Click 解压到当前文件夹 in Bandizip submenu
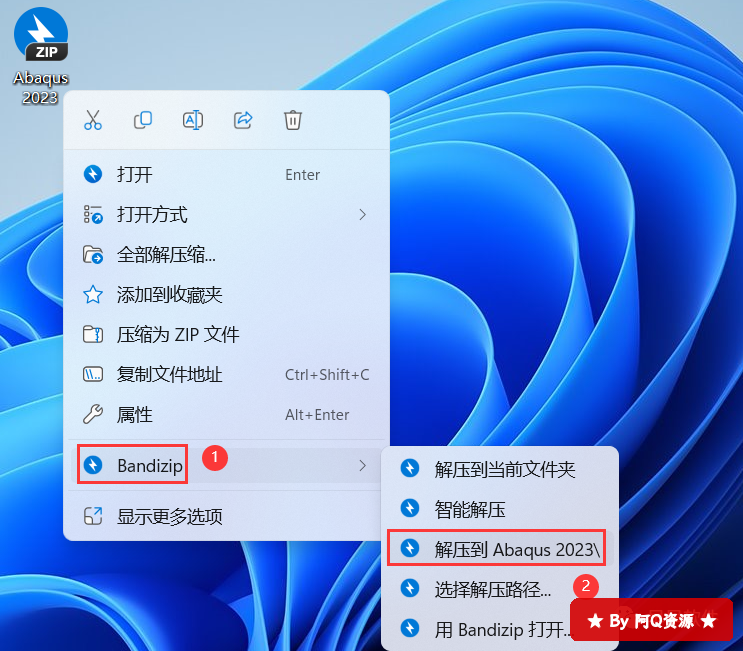The width and height of the screenshot is (743, 651). tap(505, 468)
